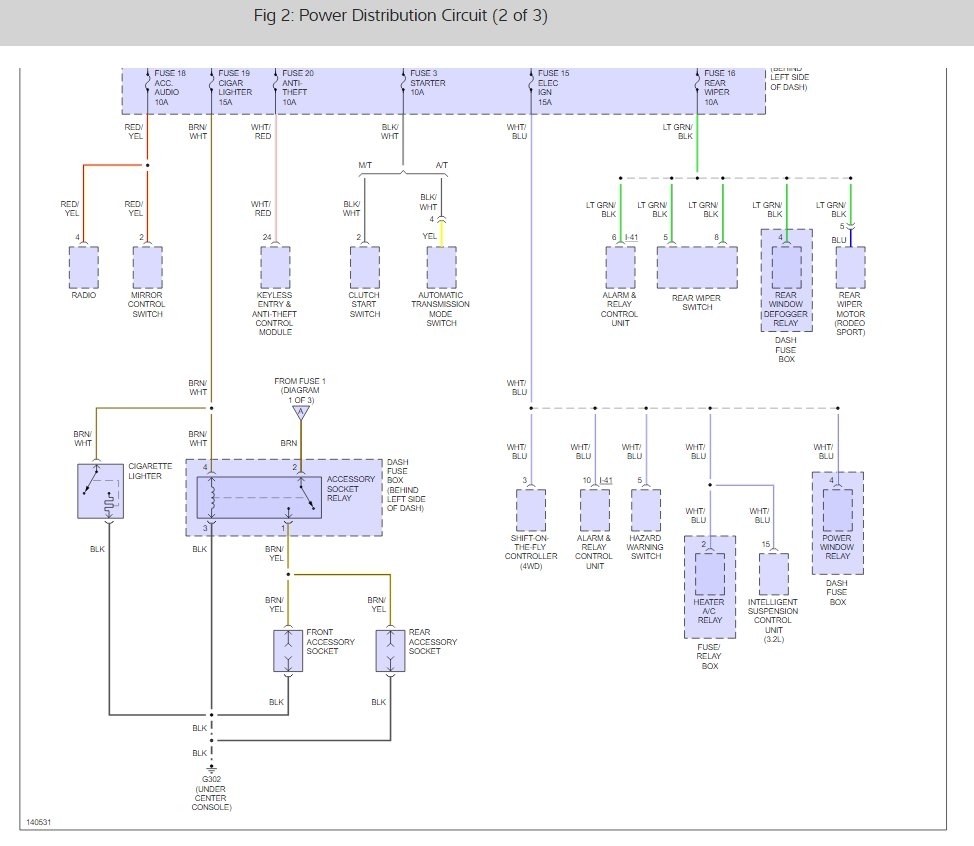Click the Cigarette Lighter symbol
974x846 pixels.
101,491
